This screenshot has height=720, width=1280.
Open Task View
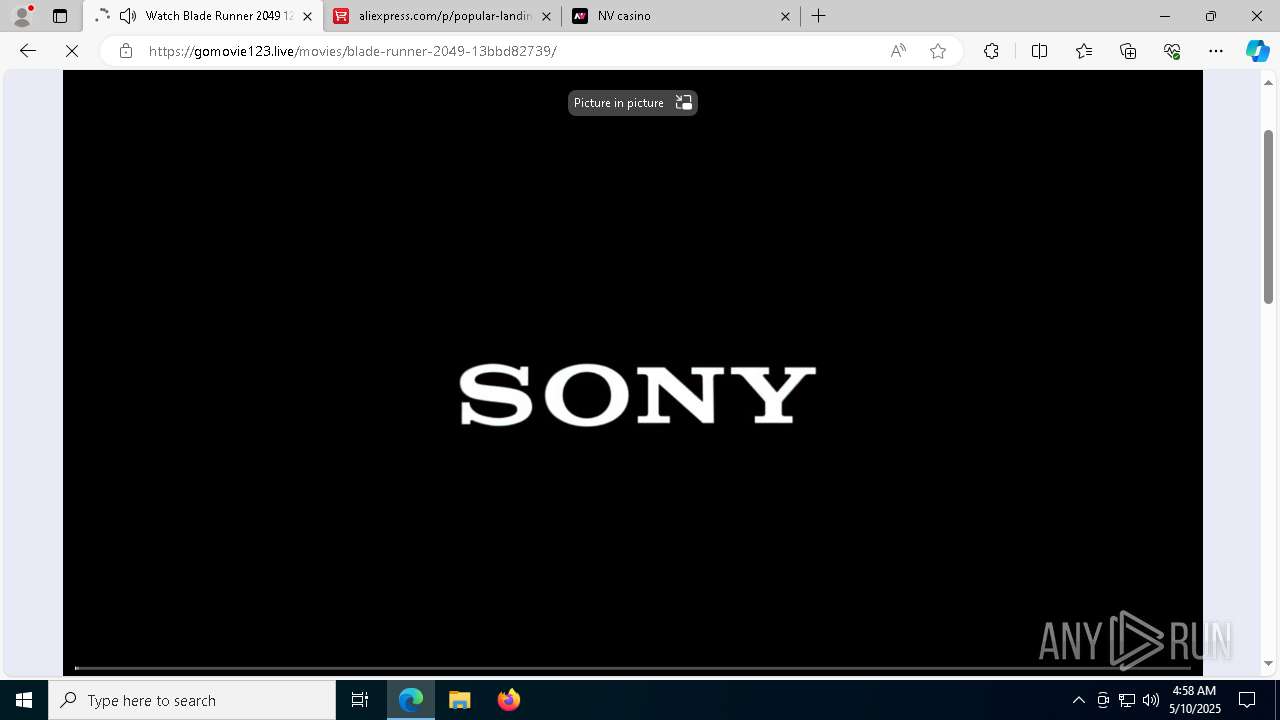[x=360, y=700]
